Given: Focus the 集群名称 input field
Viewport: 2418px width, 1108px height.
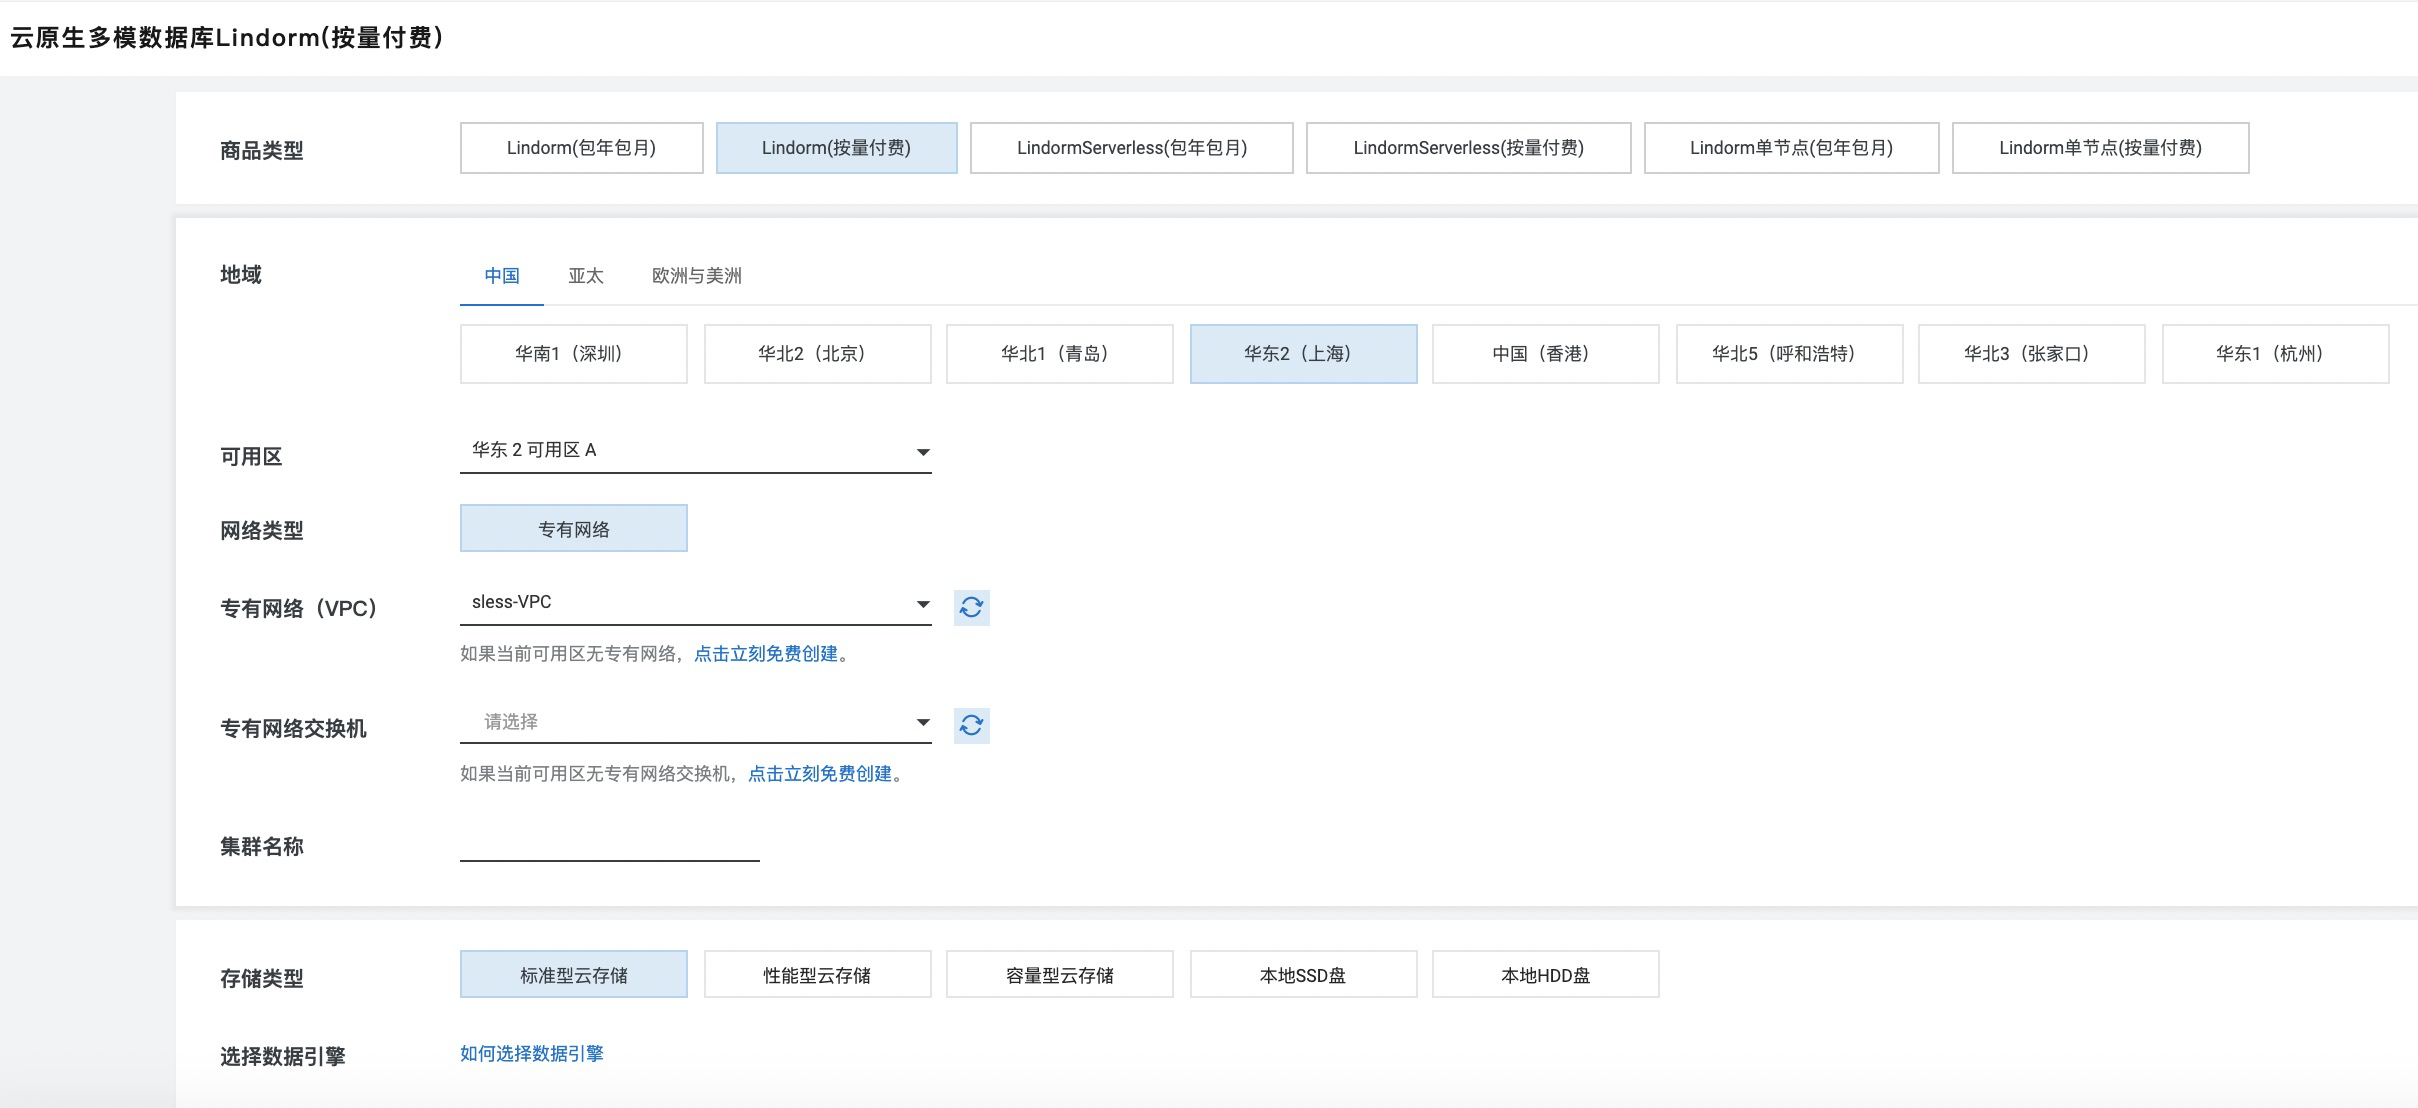Looking at the screenshot, I should [609, 843].
